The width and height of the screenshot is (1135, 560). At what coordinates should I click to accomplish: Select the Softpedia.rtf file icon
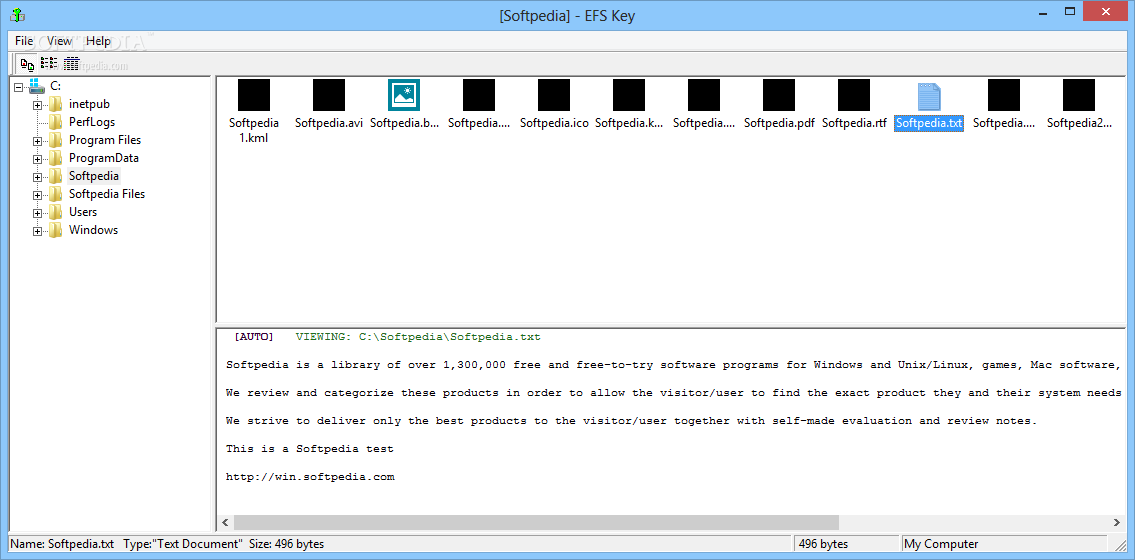click(x=854, y=96)
